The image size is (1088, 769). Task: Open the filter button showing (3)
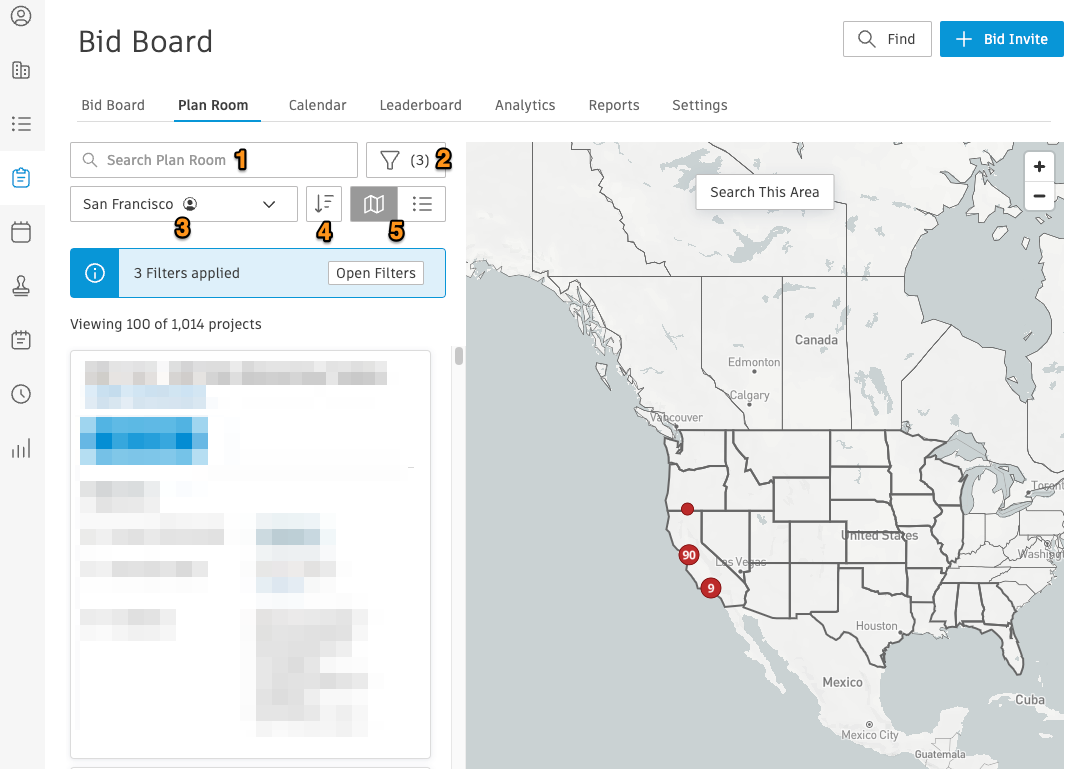click(405, 160)
